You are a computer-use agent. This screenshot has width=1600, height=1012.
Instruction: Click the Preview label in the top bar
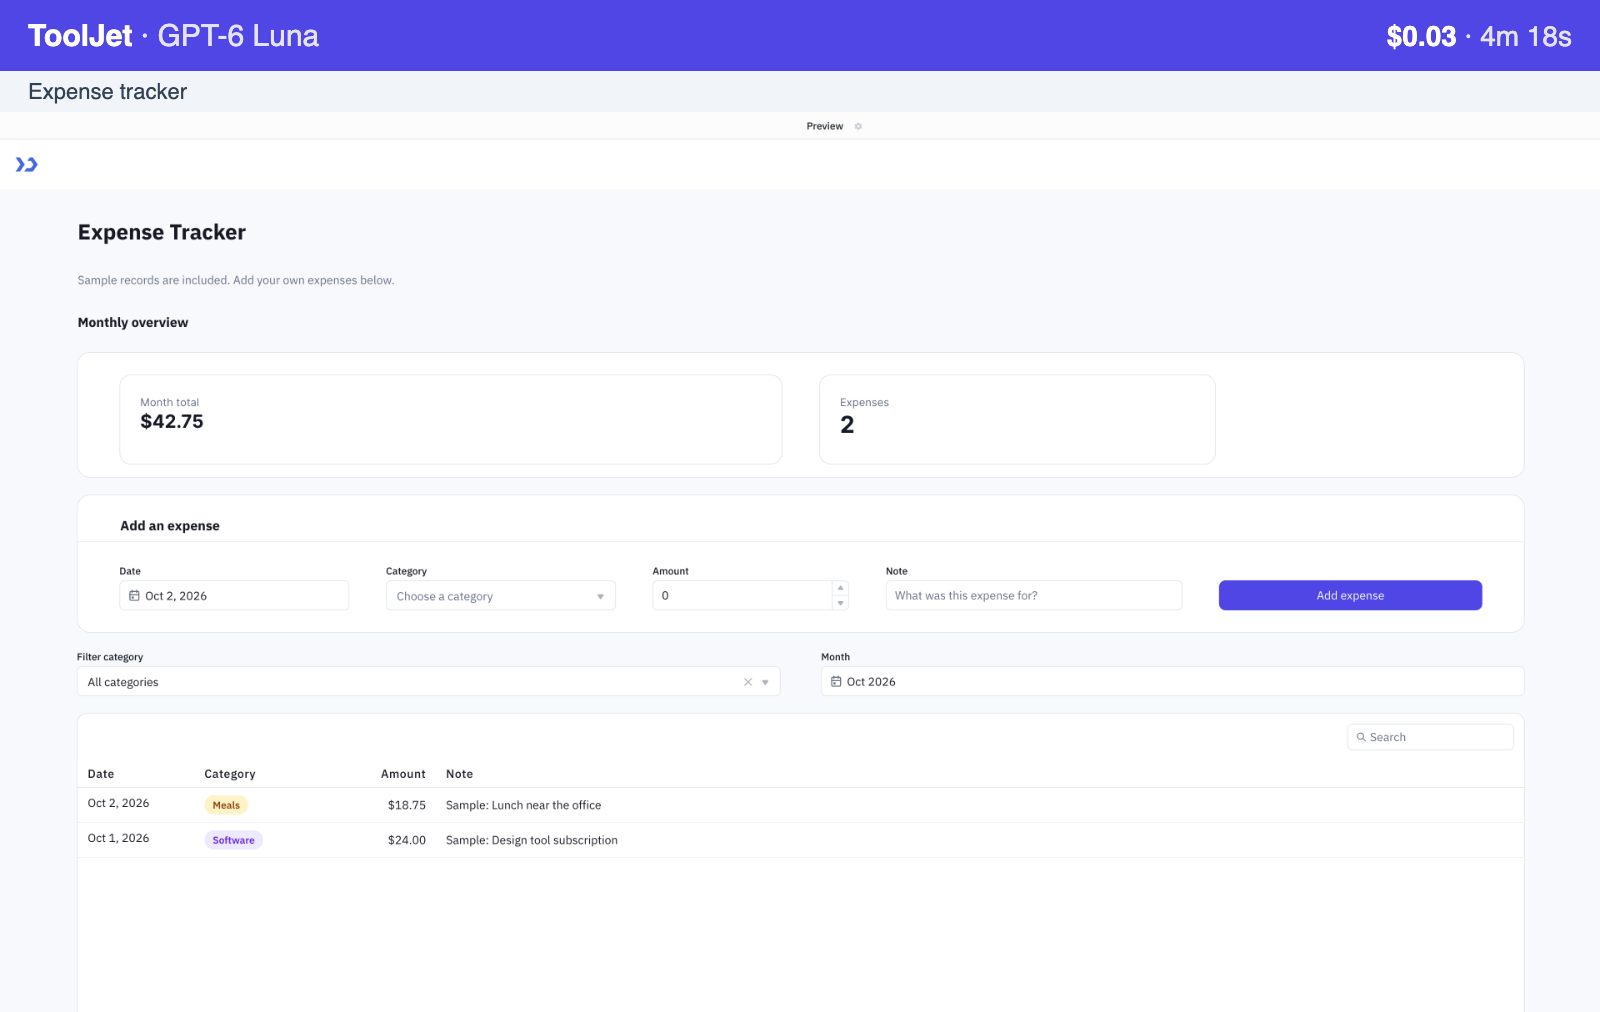click(825, 126)
